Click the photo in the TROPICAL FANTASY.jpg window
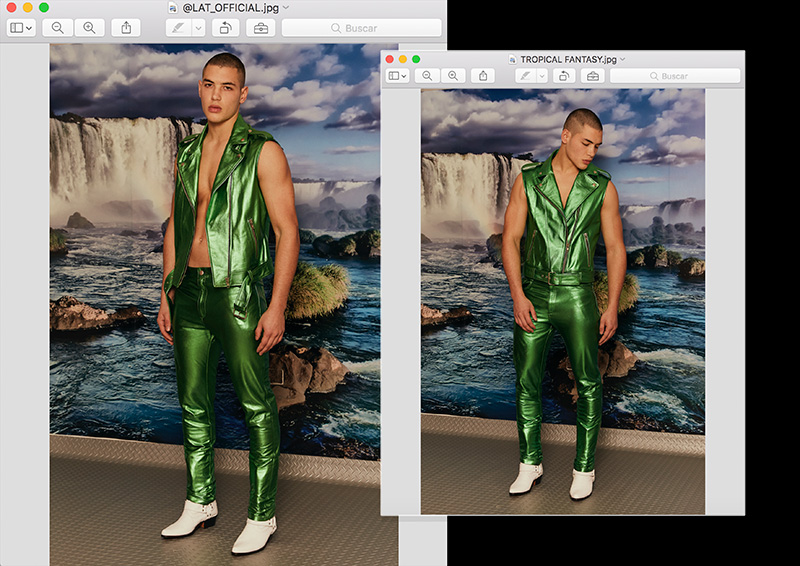 [x=563, y=300]
